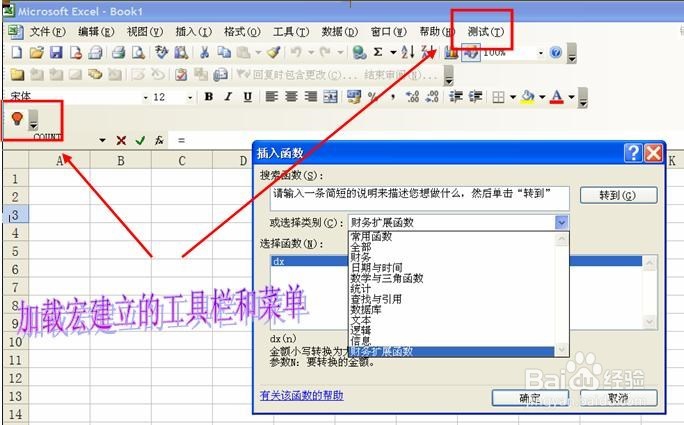Click the Save disk icon
Screen dimensions: 684x425
(56, 52)
